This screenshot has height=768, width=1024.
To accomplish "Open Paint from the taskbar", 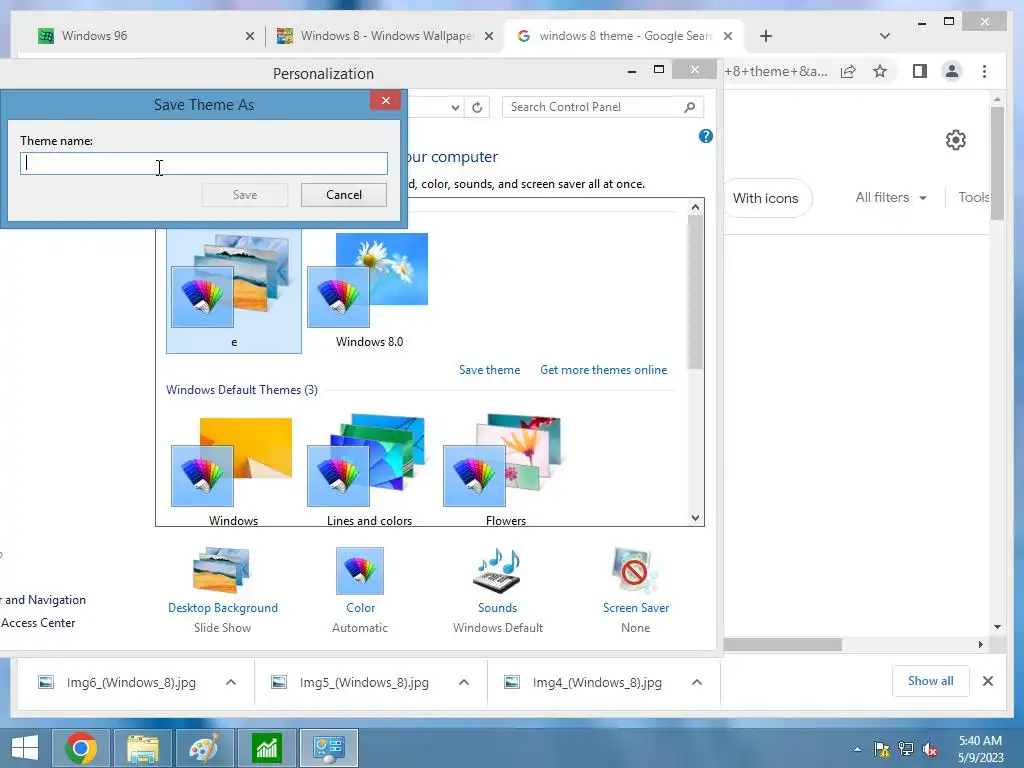I will point(204,748).
